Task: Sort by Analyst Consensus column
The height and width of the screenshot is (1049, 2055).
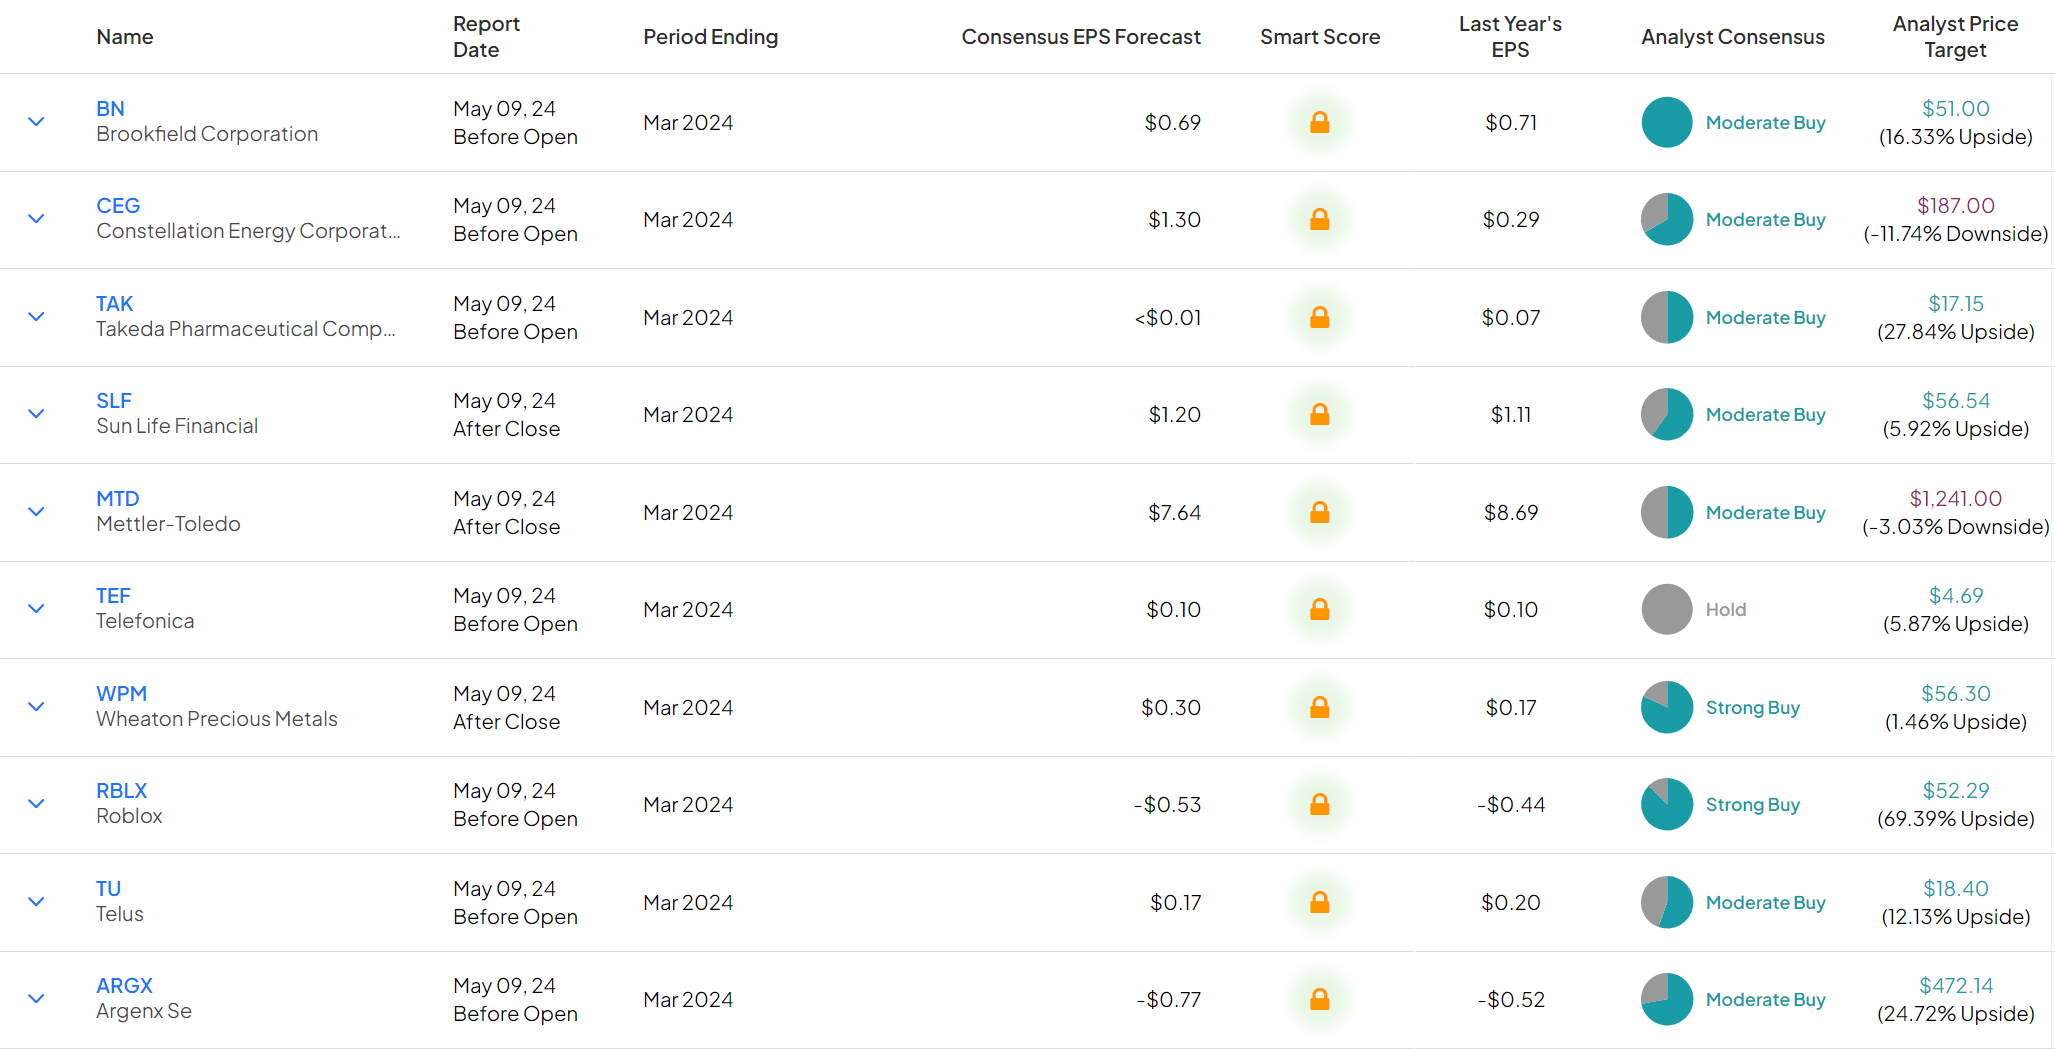Action: (x=1733, y=37)
